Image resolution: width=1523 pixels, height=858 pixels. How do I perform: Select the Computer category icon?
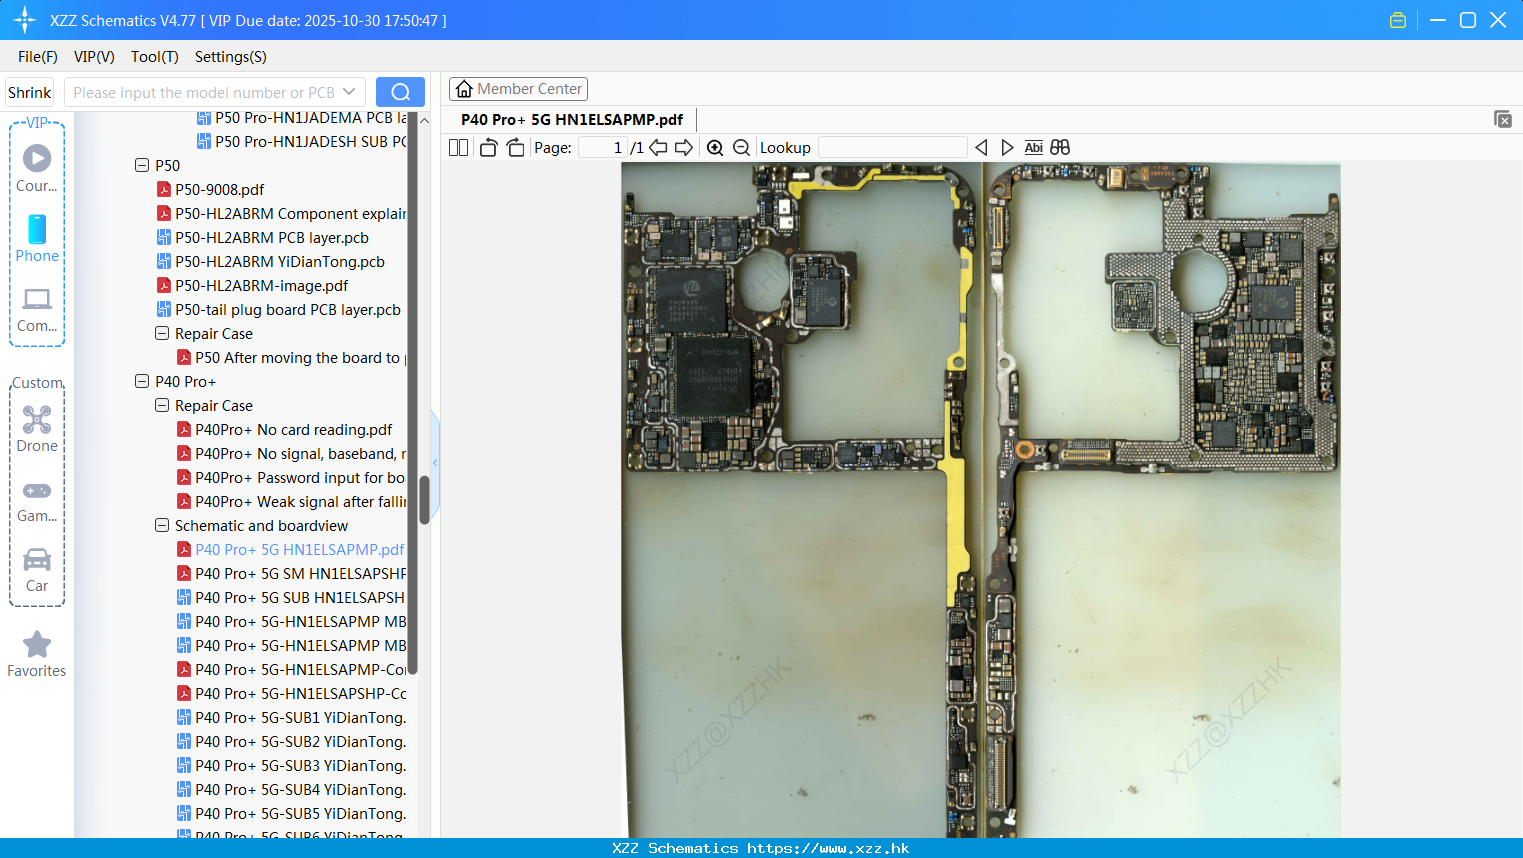37,309
